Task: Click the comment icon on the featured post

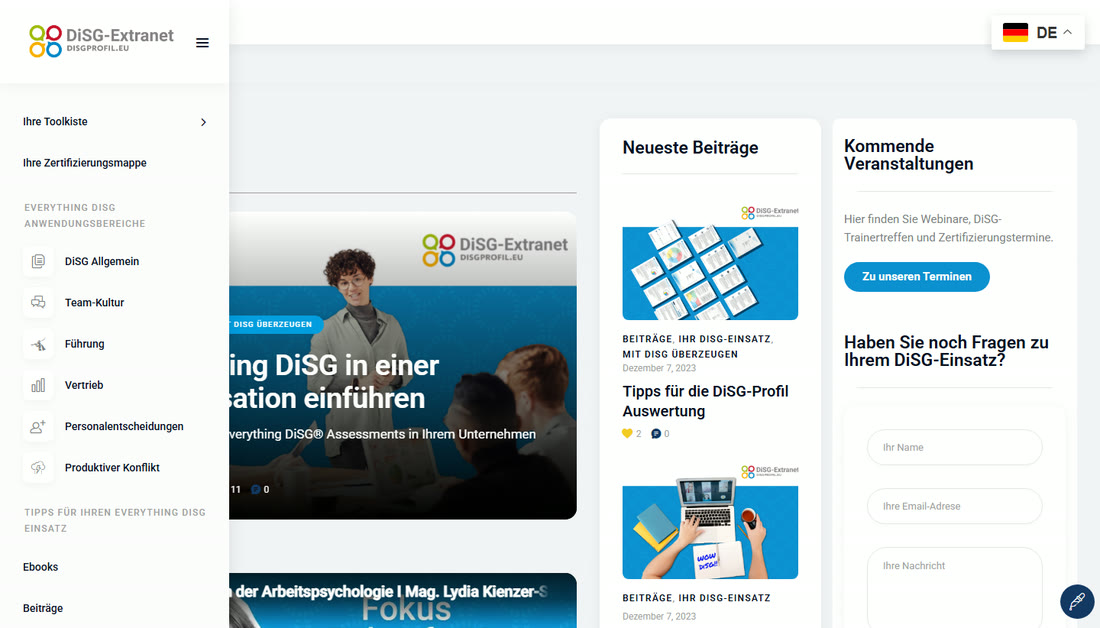Action: click(x=255, y=490)
